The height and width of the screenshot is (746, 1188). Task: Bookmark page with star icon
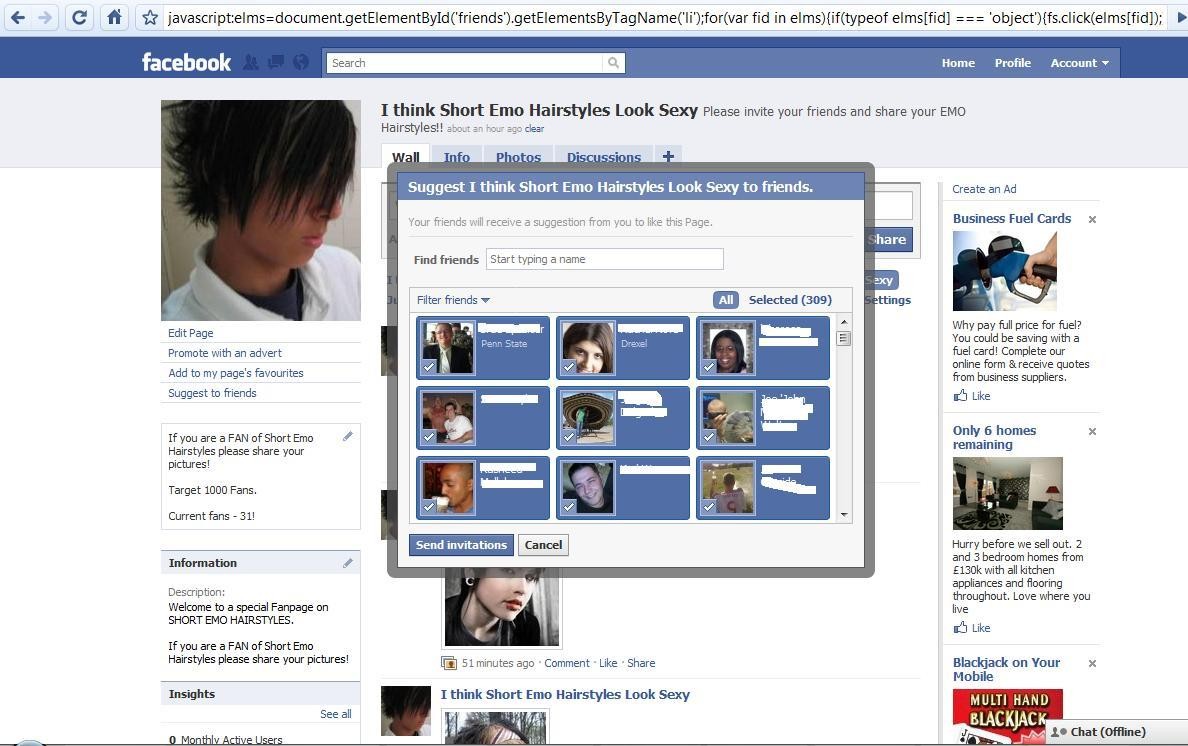click(x=149, y=18)
